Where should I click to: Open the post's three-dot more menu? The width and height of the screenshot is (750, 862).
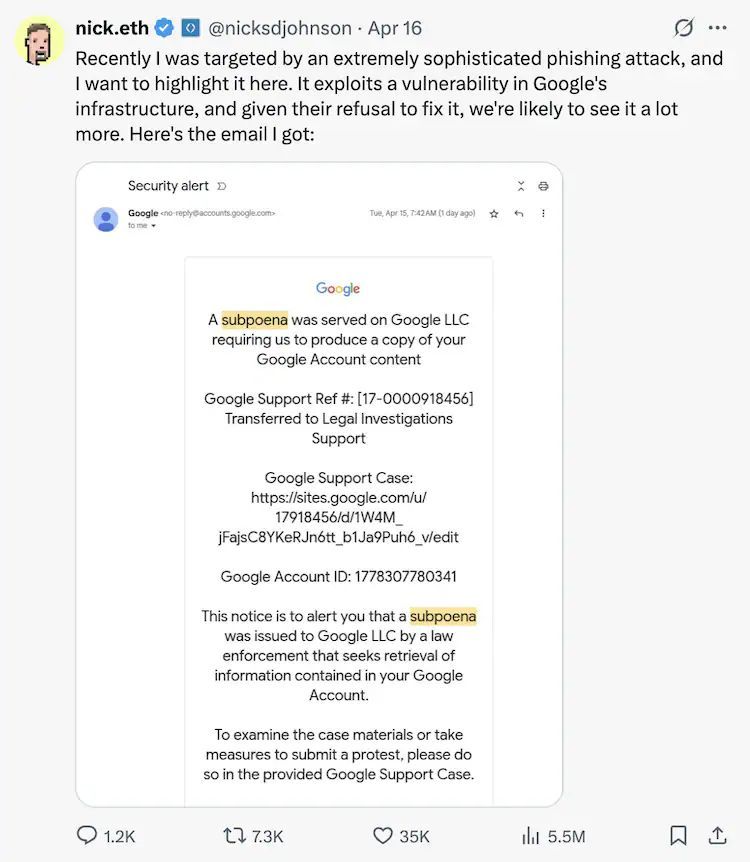point(718,28)
